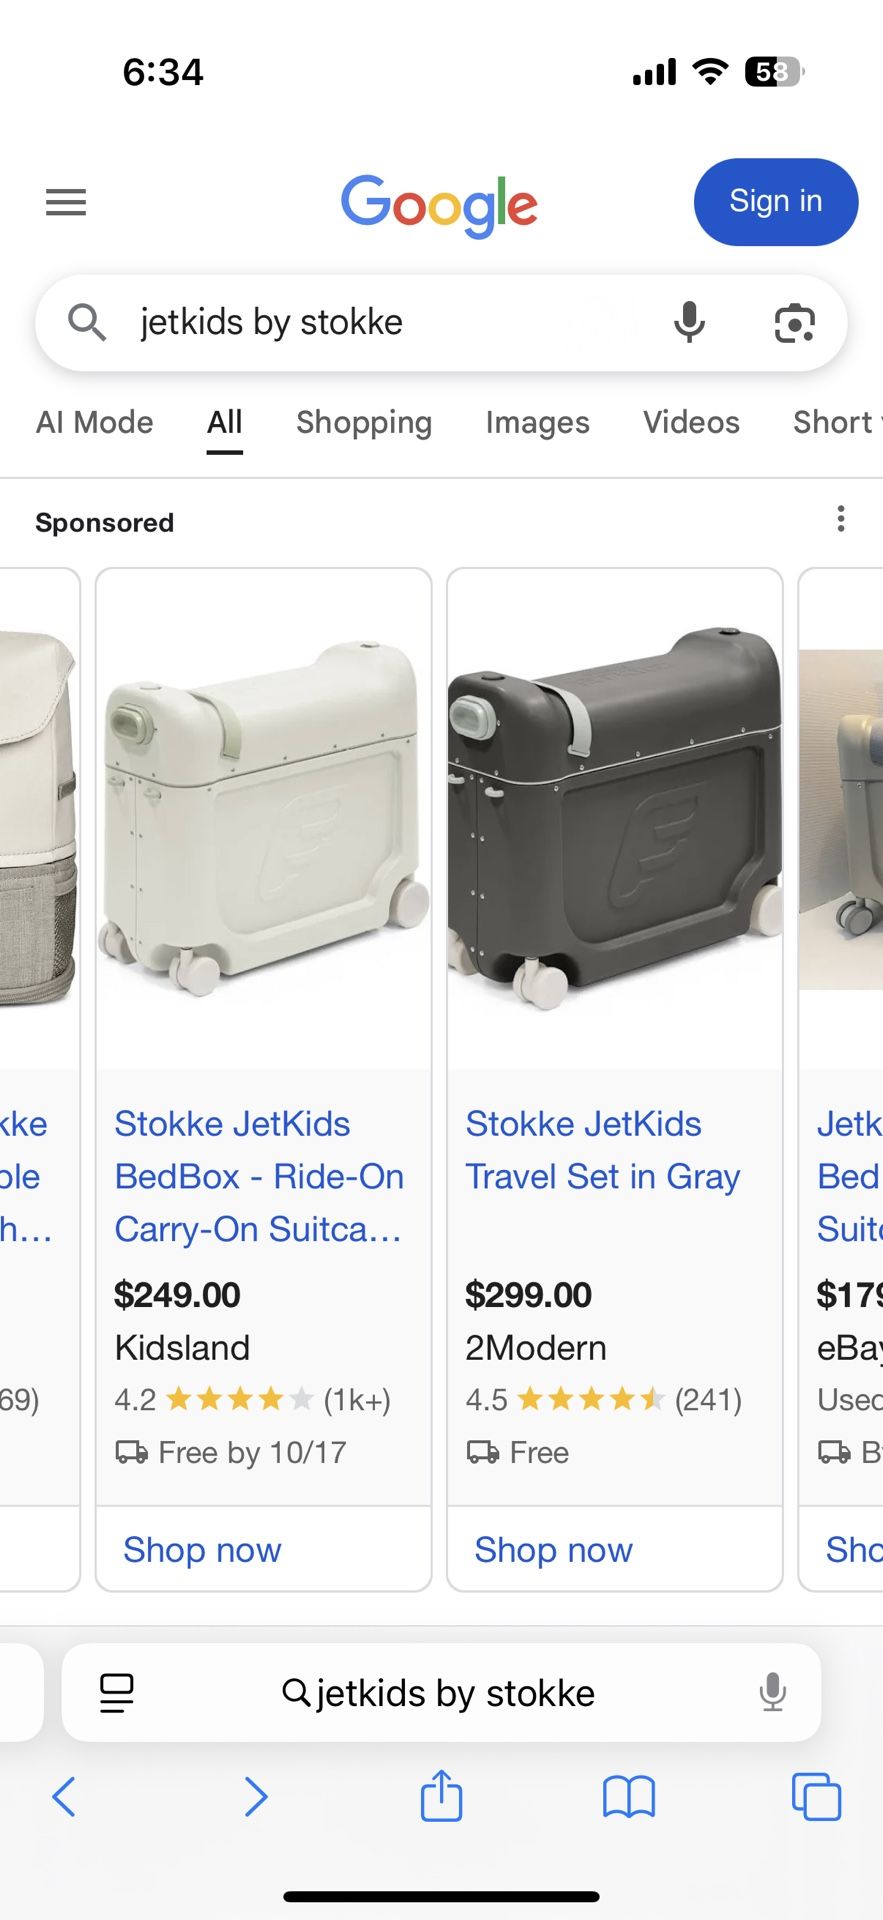Open Safari bookmarks
Screen dimensions: 883x1920
click(x=628, y=1797)
